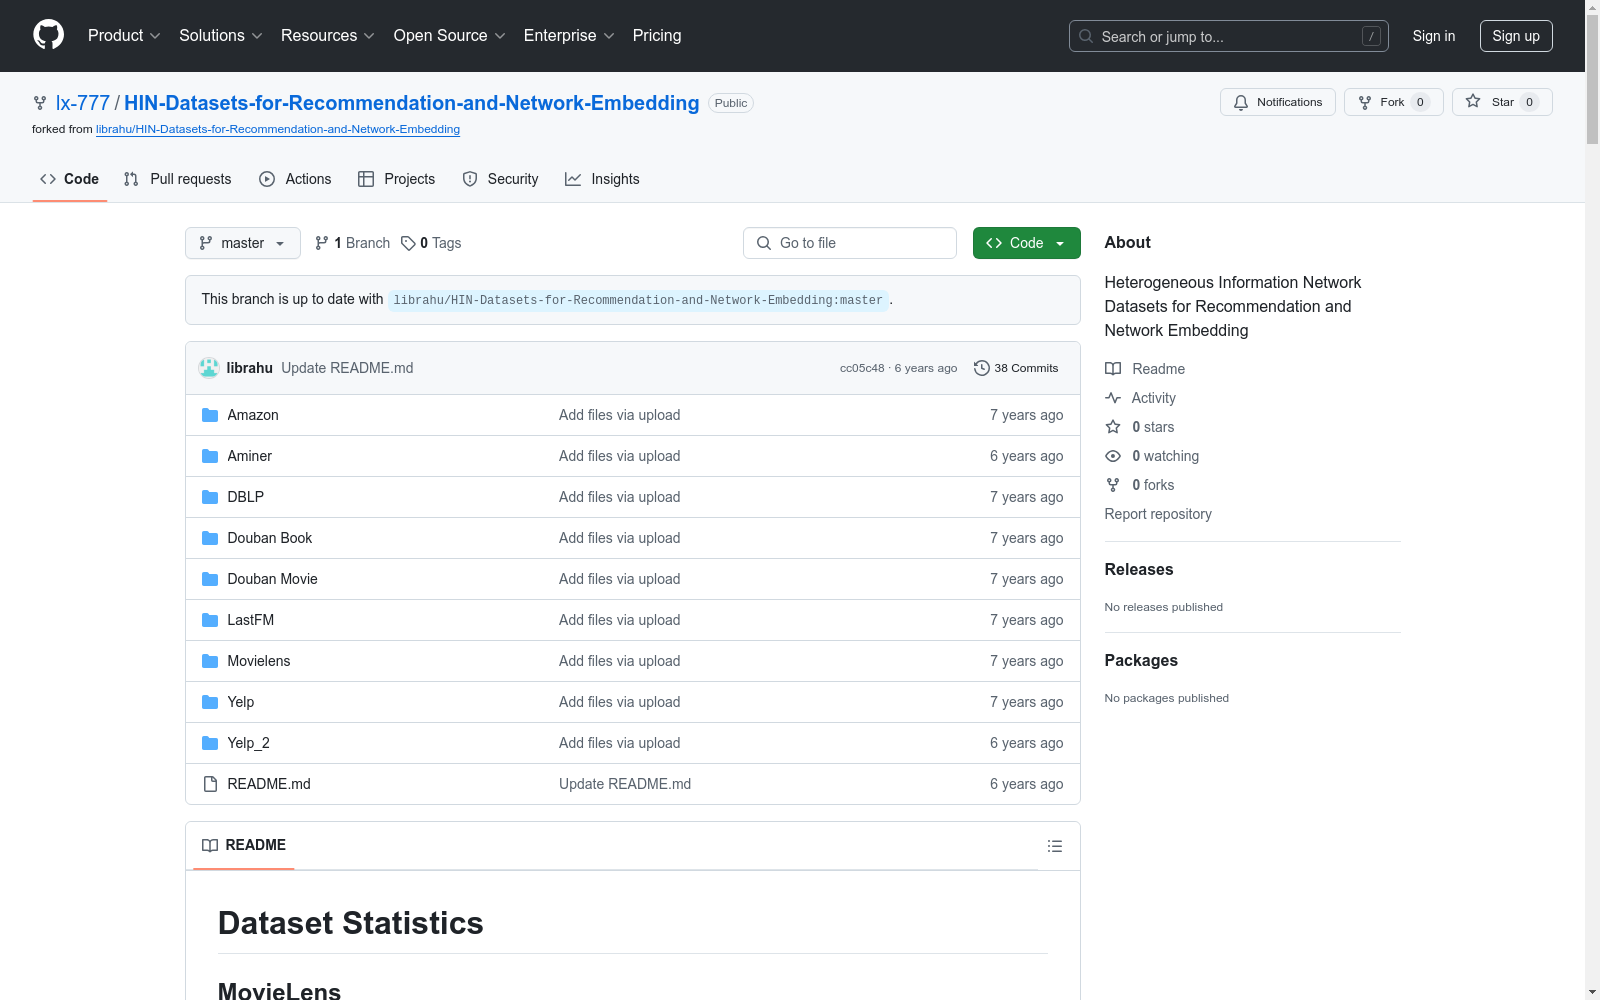Open the master branch dropdown
1600x1000 pixels.
[243, 243]
